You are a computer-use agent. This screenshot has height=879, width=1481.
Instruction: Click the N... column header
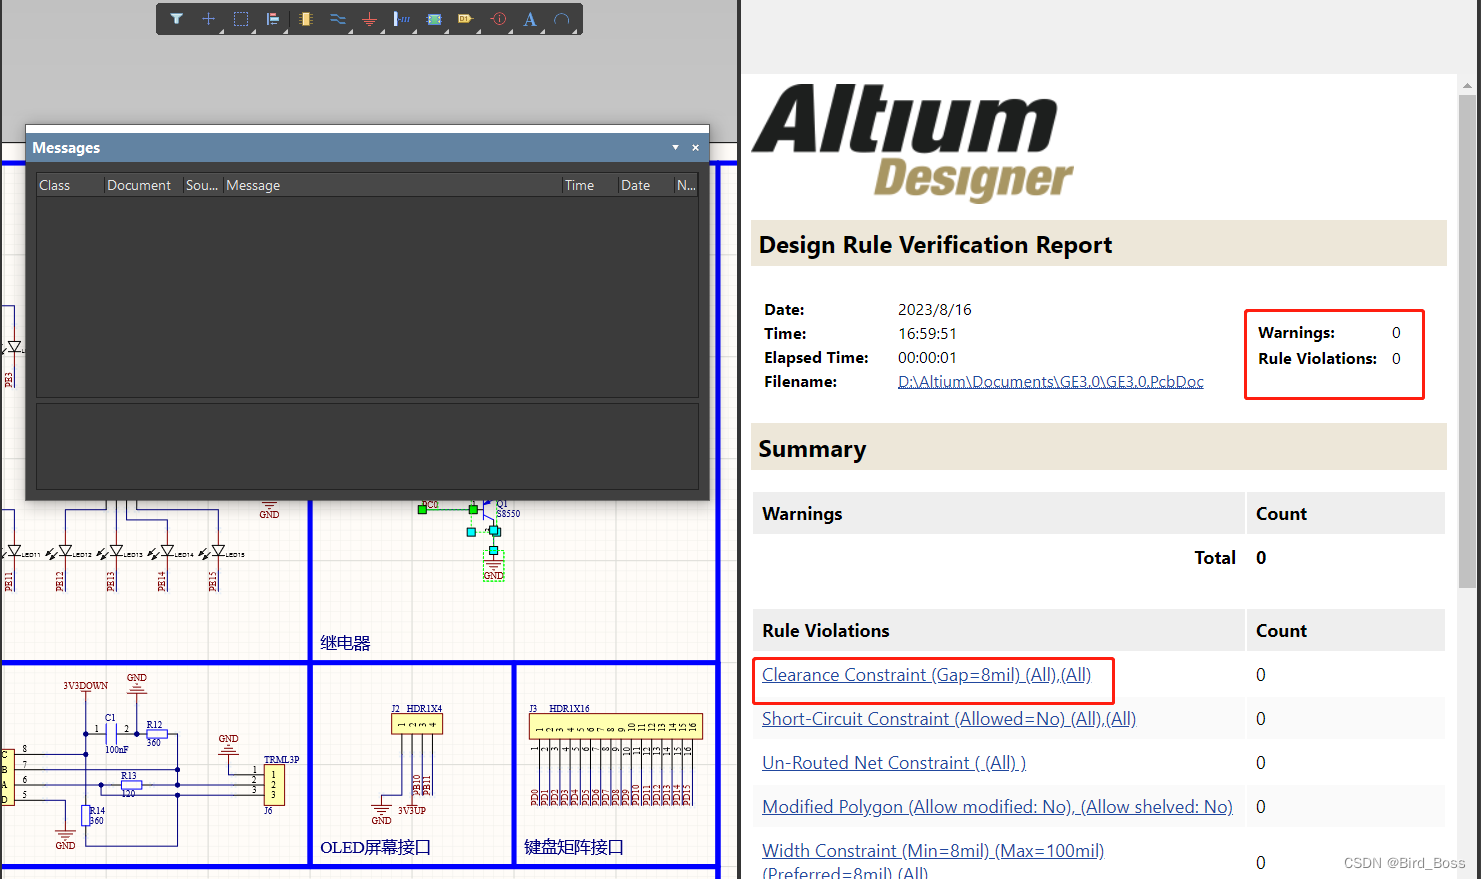pyautogui.click(x=685, y=185)
